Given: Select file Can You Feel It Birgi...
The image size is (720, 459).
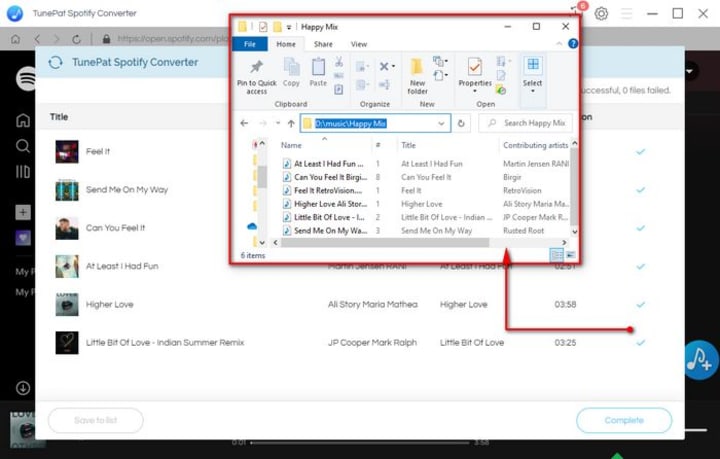Looking at the screenshot, I should point(330,177).
